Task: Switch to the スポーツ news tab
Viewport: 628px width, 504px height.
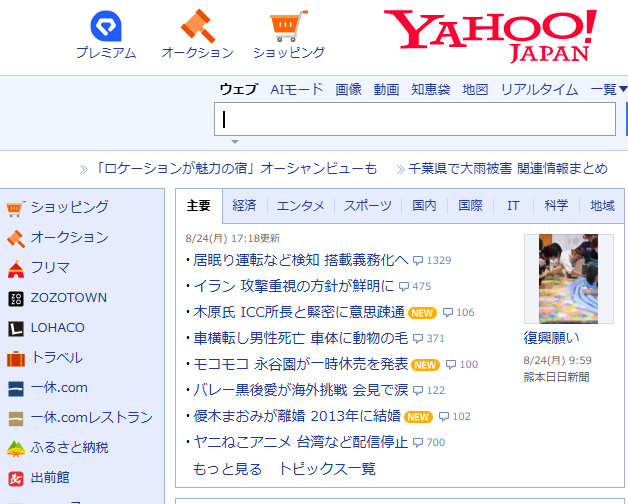Action: tap(368, 206)
